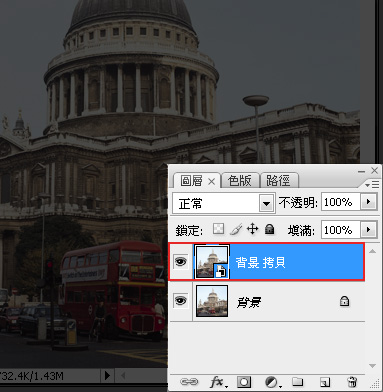Click the link layers icon
This screenshot has height=392, width=383.
point(189,382)
